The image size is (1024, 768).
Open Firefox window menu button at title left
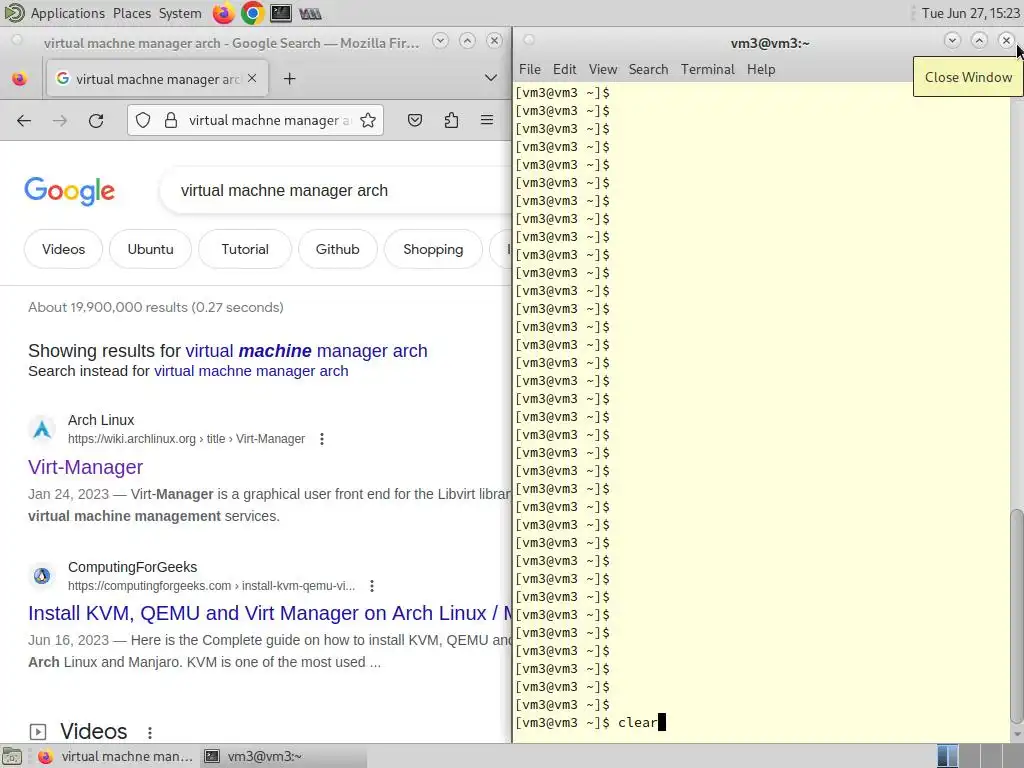[17, 40]
